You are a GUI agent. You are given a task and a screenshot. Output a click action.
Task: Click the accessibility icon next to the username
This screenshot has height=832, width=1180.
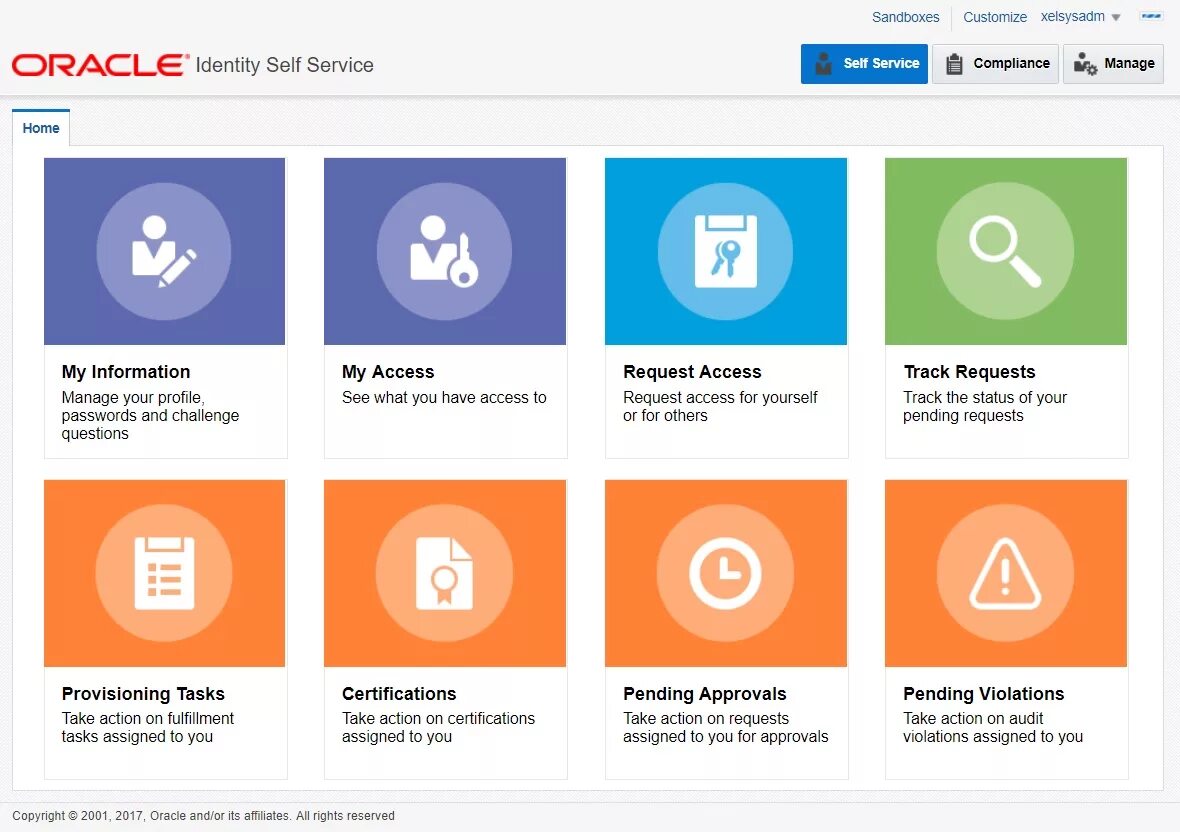point(1151,16)
